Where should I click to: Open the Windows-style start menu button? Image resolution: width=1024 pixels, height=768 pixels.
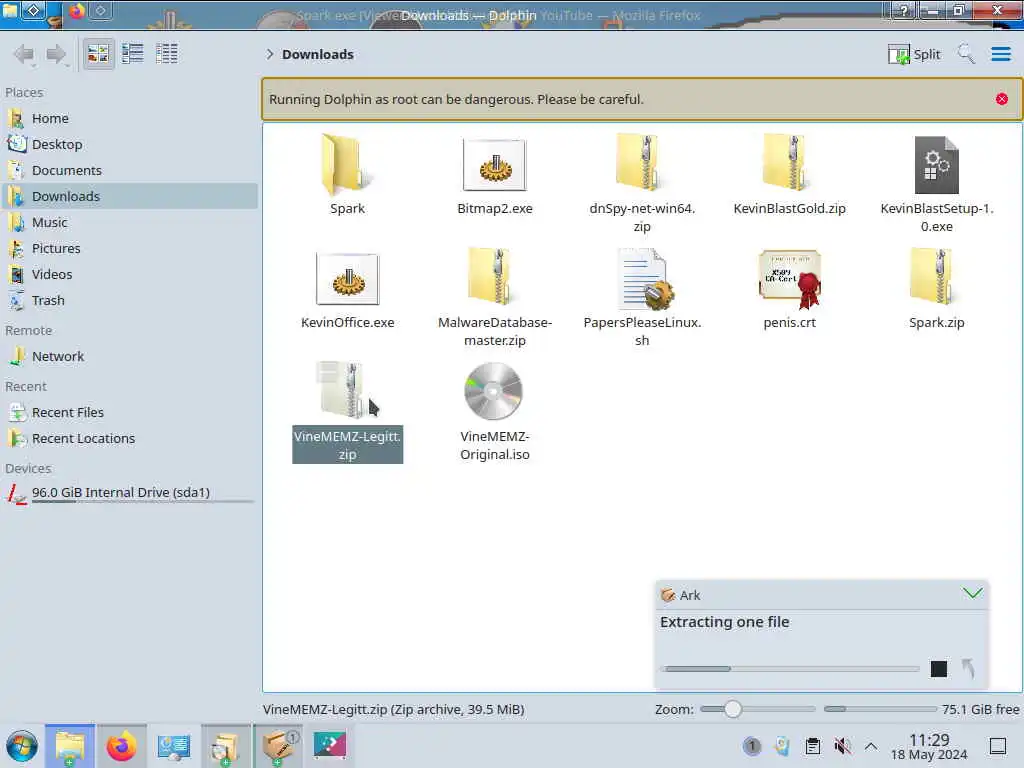22,746
